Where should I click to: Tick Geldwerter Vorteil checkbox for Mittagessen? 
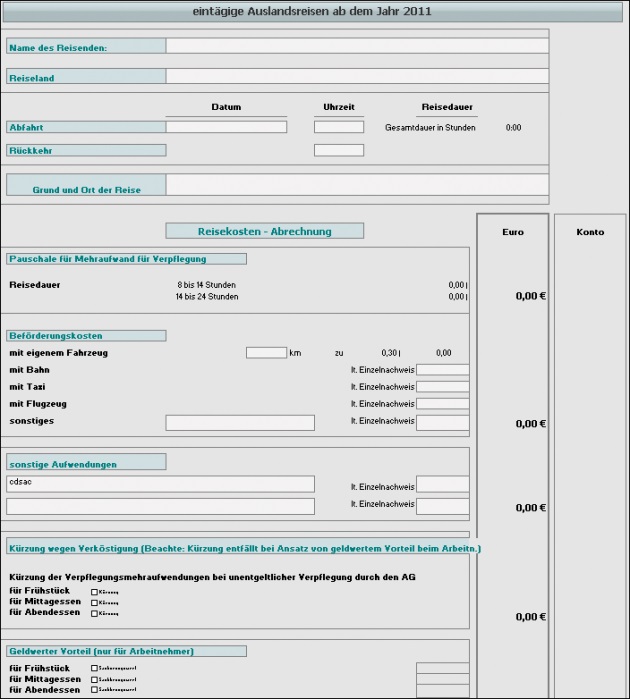pyautogui.click(x=95, y=679)
